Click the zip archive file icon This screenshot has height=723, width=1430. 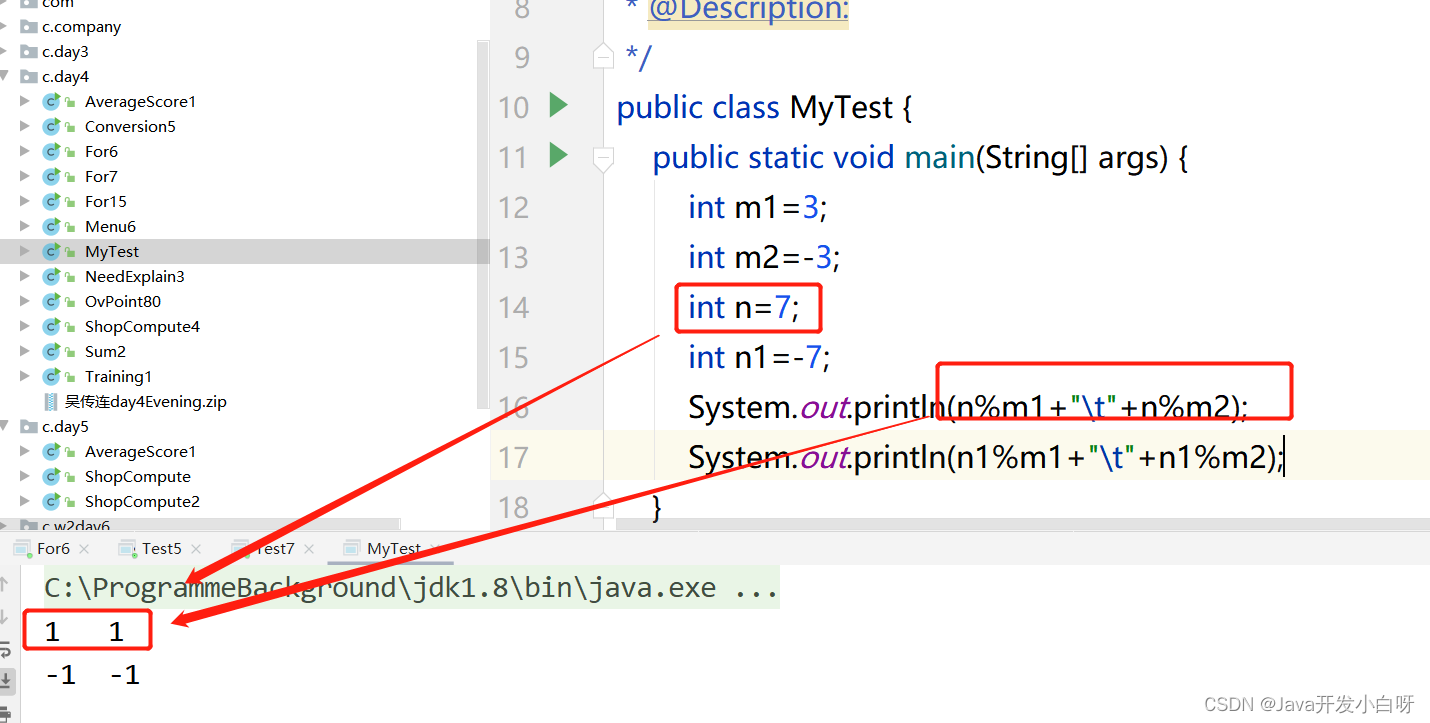coord(52,402)
